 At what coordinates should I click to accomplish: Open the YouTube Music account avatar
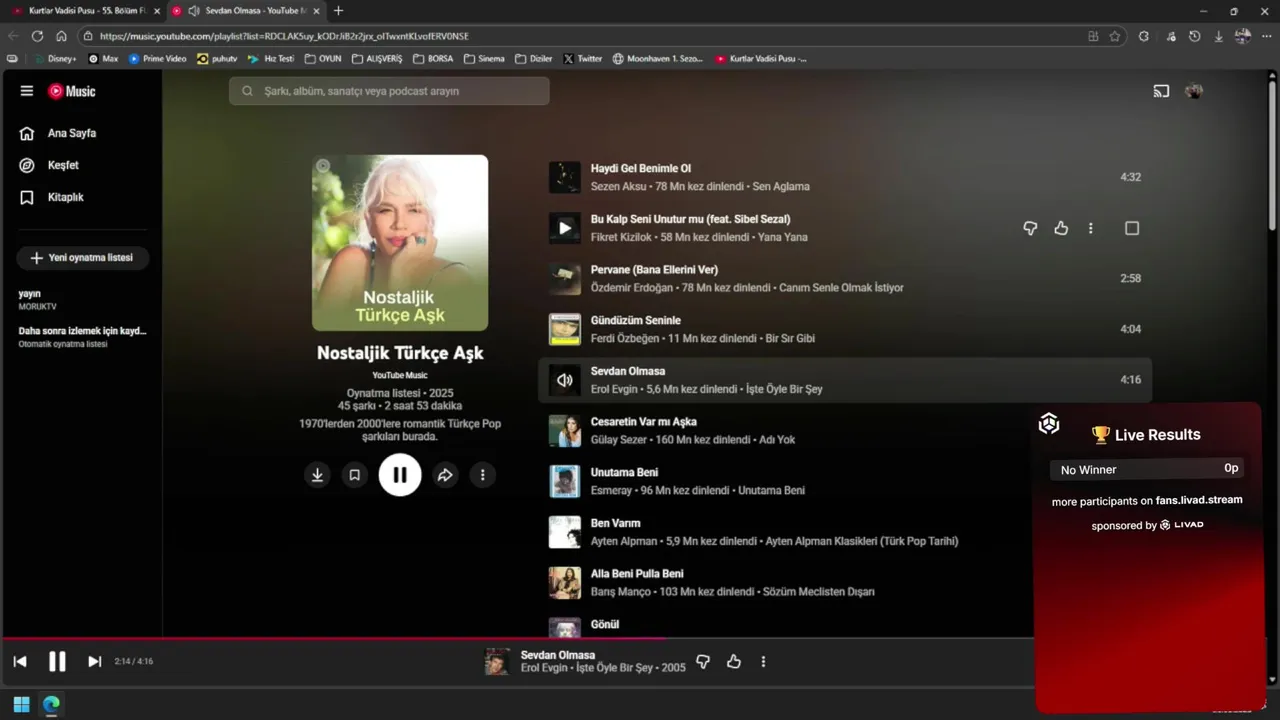(1193, 91)
